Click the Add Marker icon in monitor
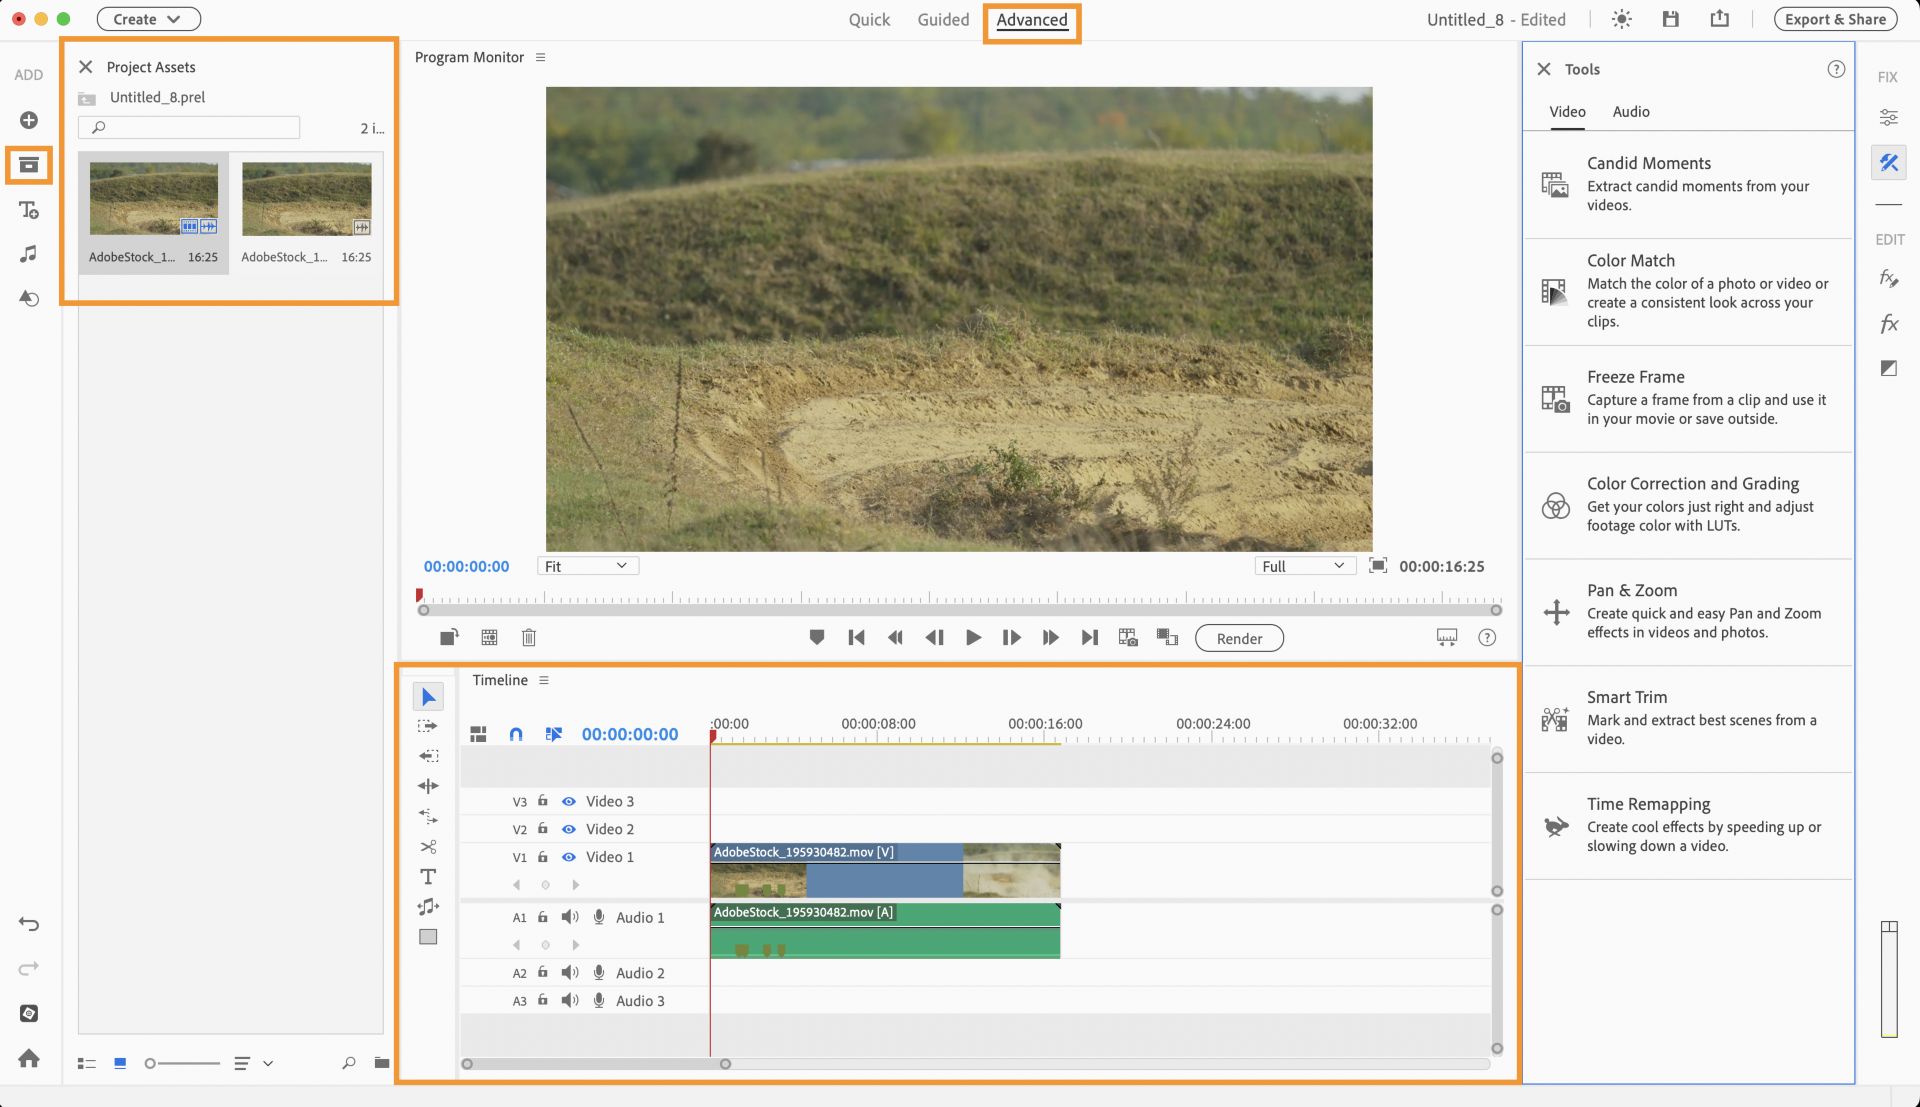1920x1107 pixels. click(817, 638)
